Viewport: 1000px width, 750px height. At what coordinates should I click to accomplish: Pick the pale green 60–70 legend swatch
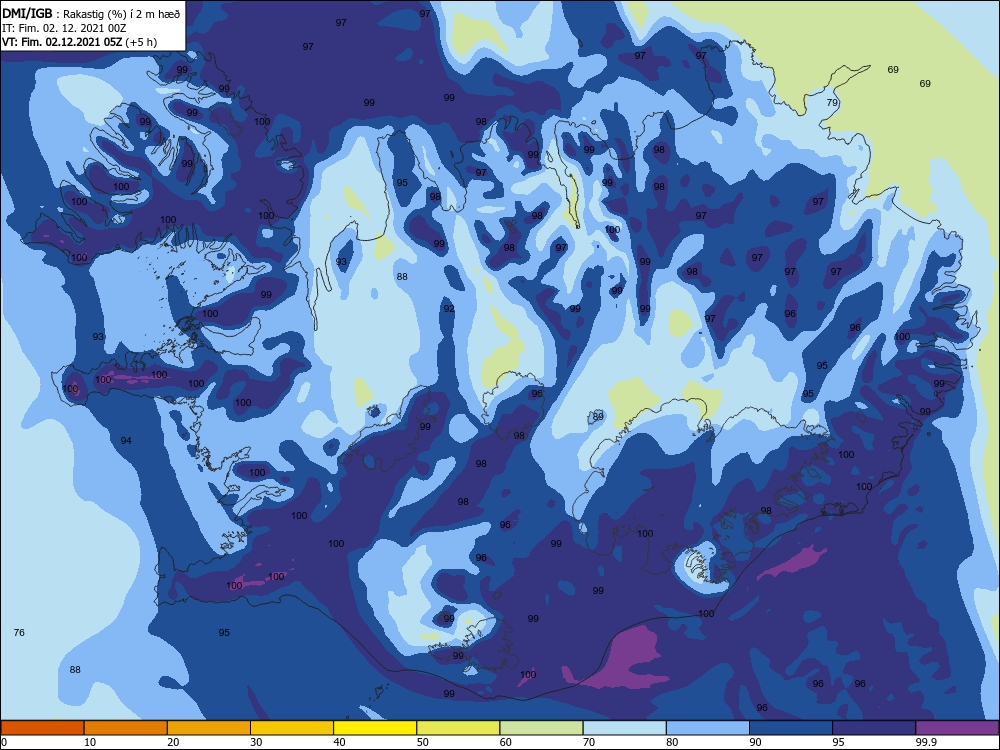point(541,728)
